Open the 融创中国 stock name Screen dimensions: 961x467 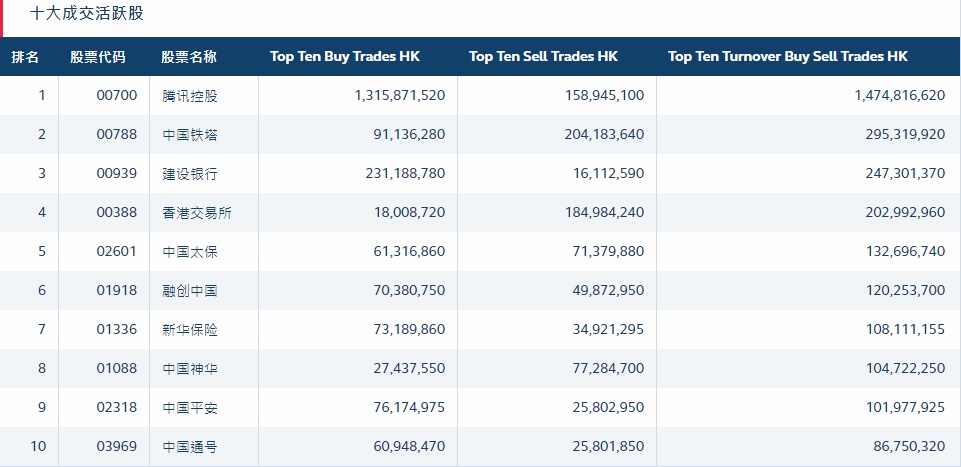pyautogui.click(x=190, y=291)
